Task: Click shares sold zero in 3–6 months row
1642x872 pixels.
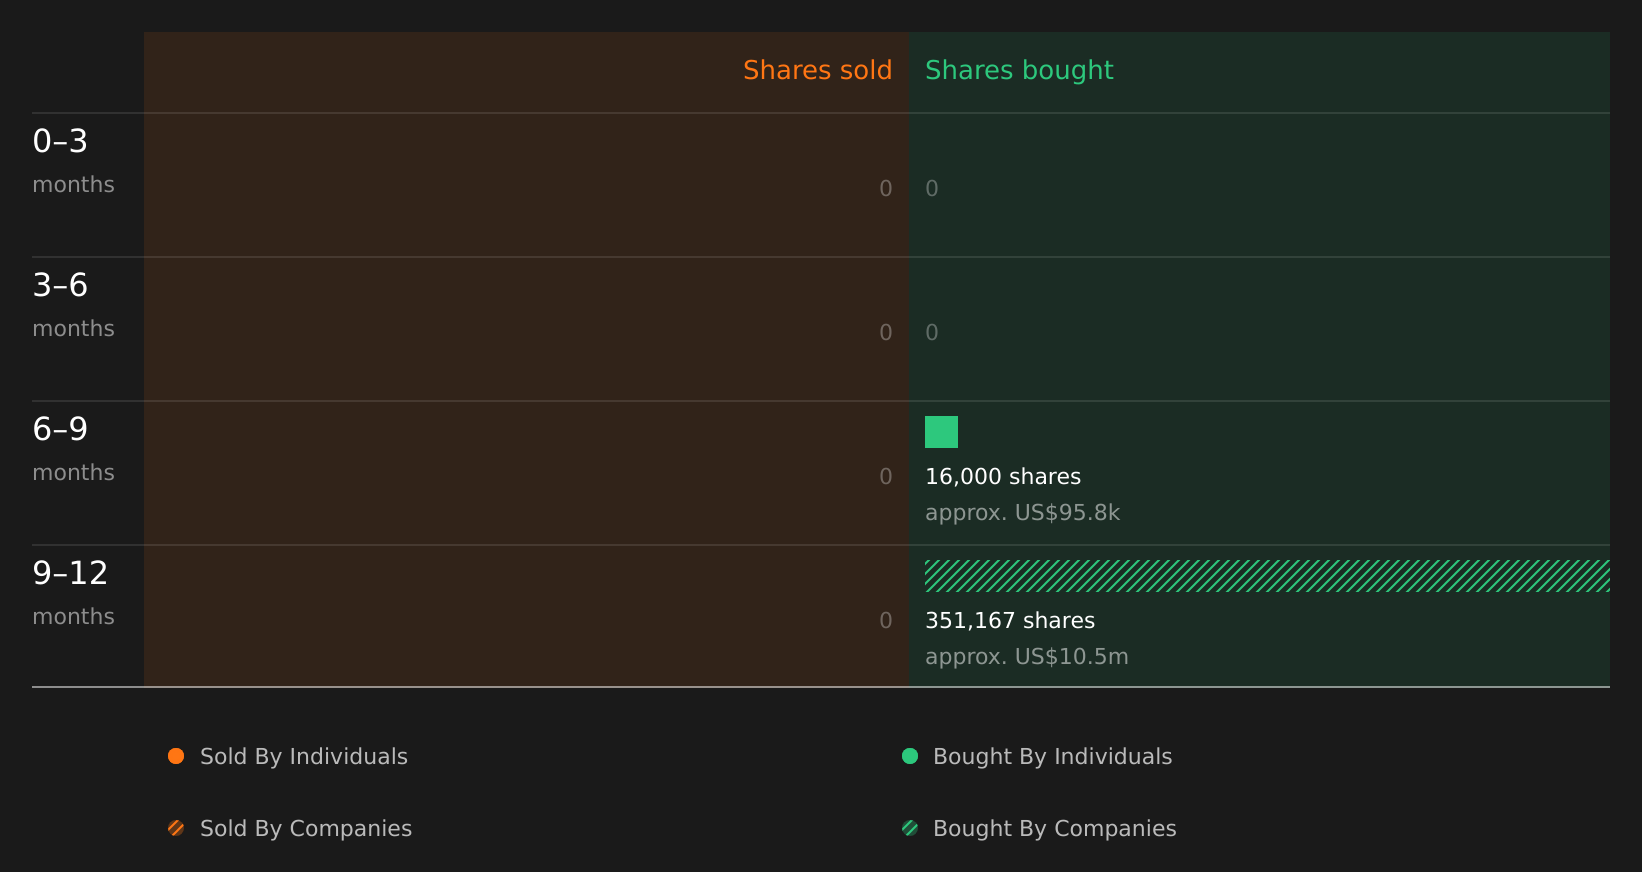Action: tap(886, 333)
